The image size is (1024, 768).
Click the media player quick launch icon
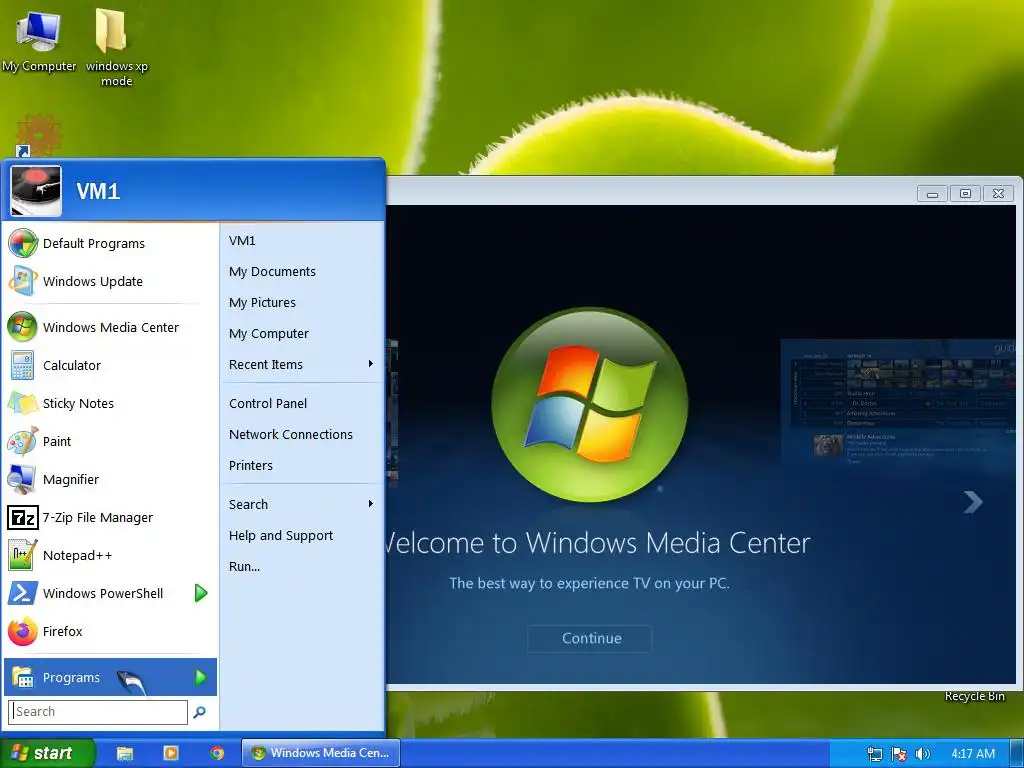point(171,753)
